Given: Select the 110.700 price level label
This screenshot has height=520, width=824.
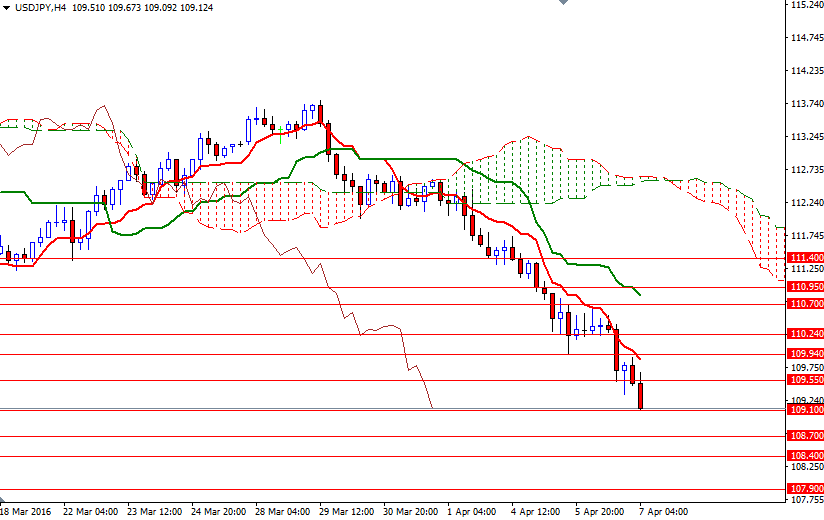Looking at the screenshot, I should 806,304.
